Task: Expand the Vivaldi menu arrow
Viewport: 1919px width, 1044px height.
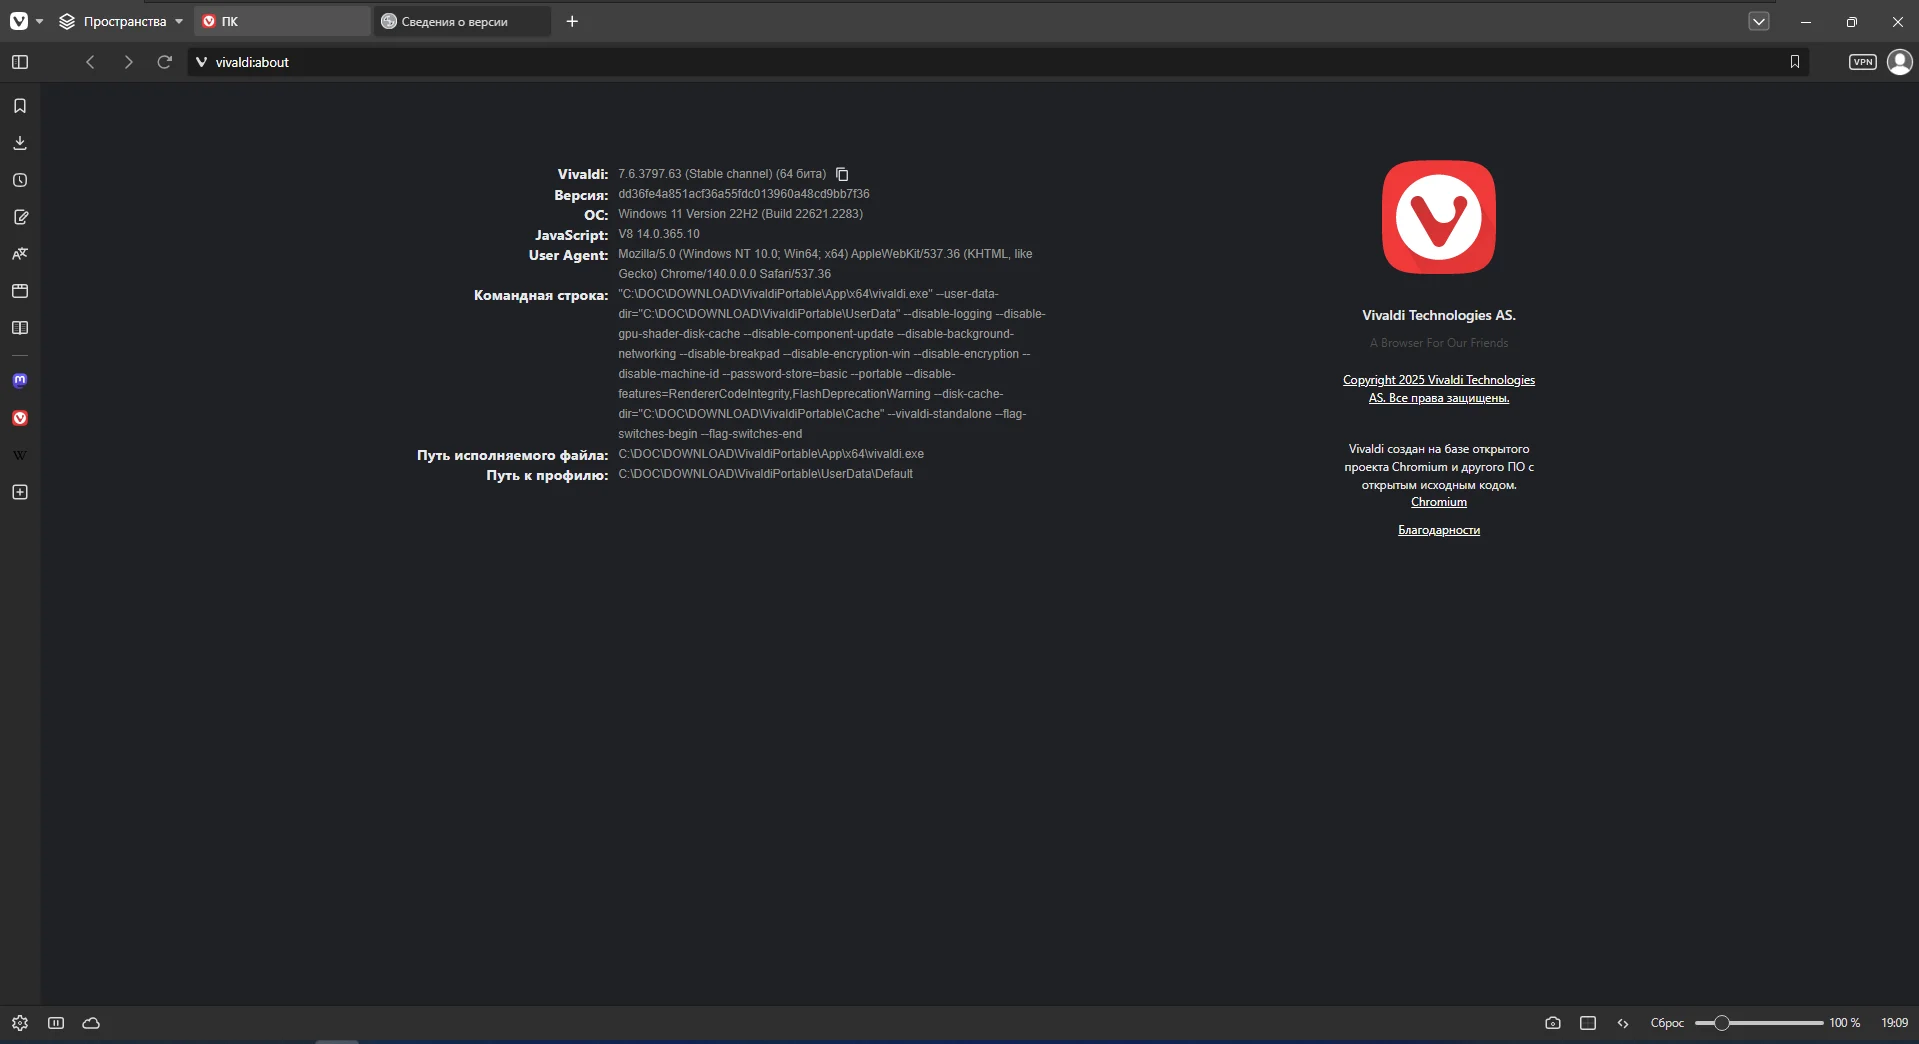Action: (x=40, y=21)
